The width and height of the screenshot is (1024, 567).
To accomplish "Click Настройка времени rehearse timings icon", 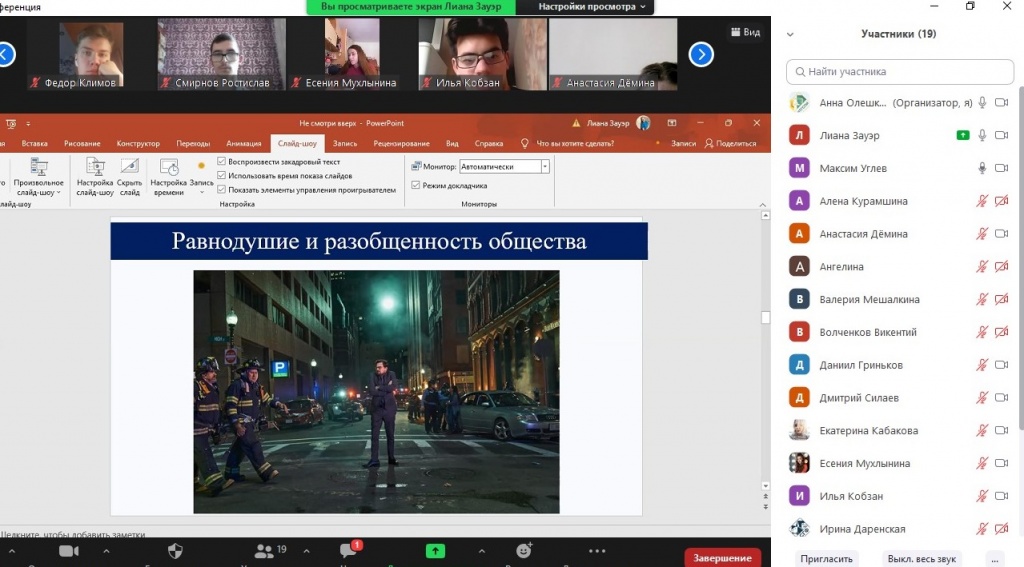I will tap(168, 172).
